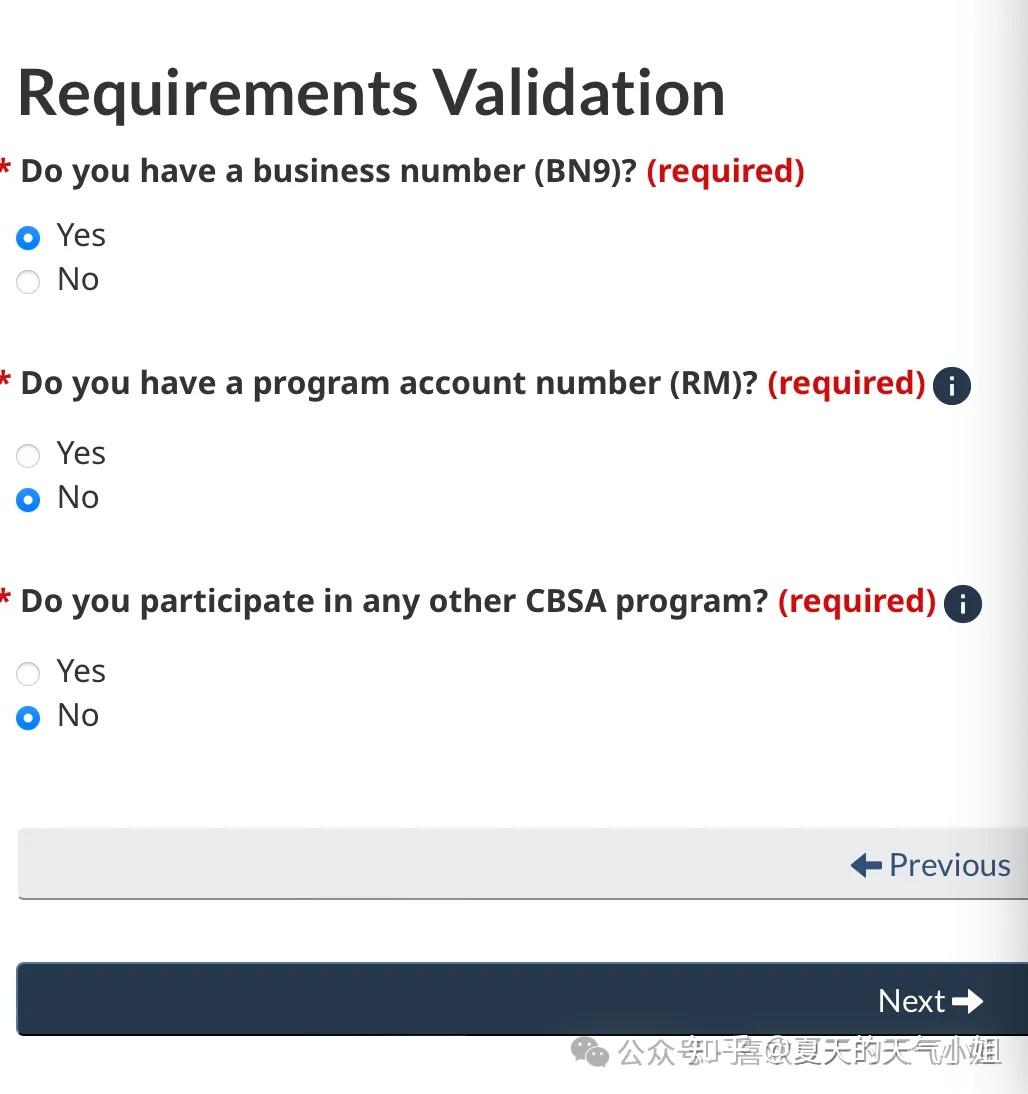Viewport: 1028px width, 1094px height.
Task: Show info icon beside CBSA program question
Action: (962, 604)
